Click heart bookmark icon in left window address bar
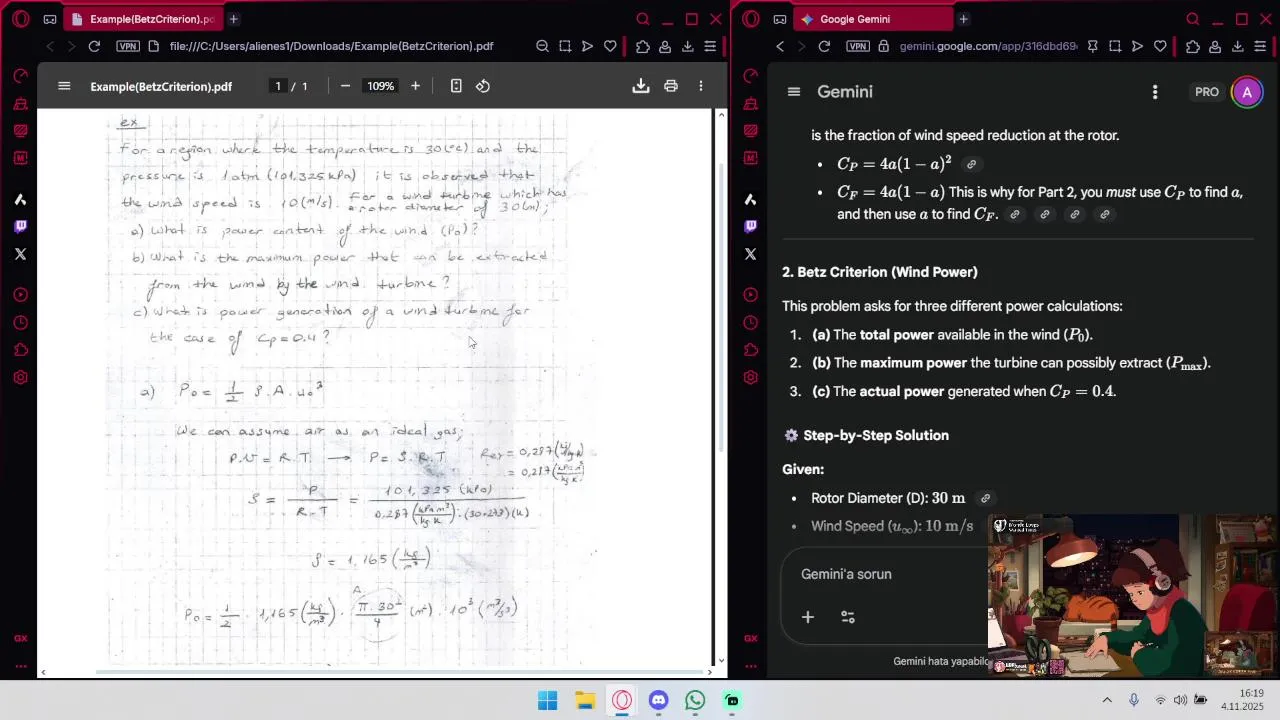1280x720 pixels. pos(610,46)
